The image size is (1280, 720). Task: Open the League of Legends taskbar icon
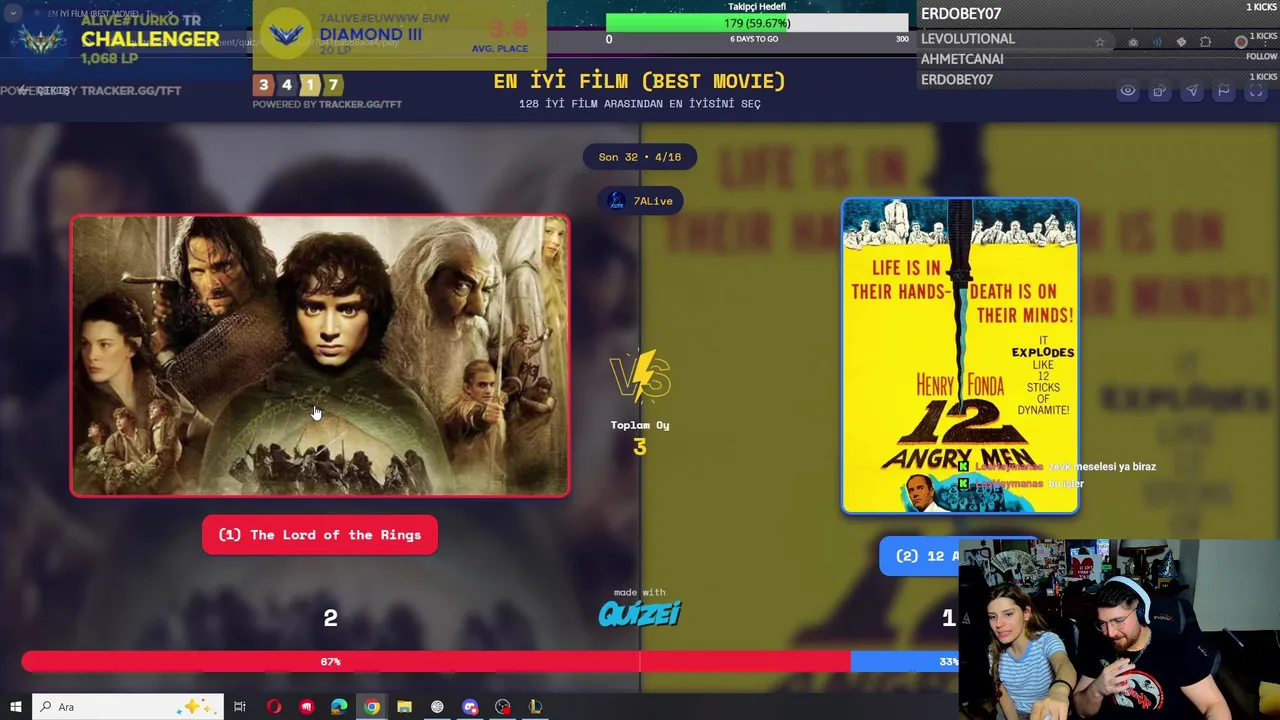click(535, 707)
